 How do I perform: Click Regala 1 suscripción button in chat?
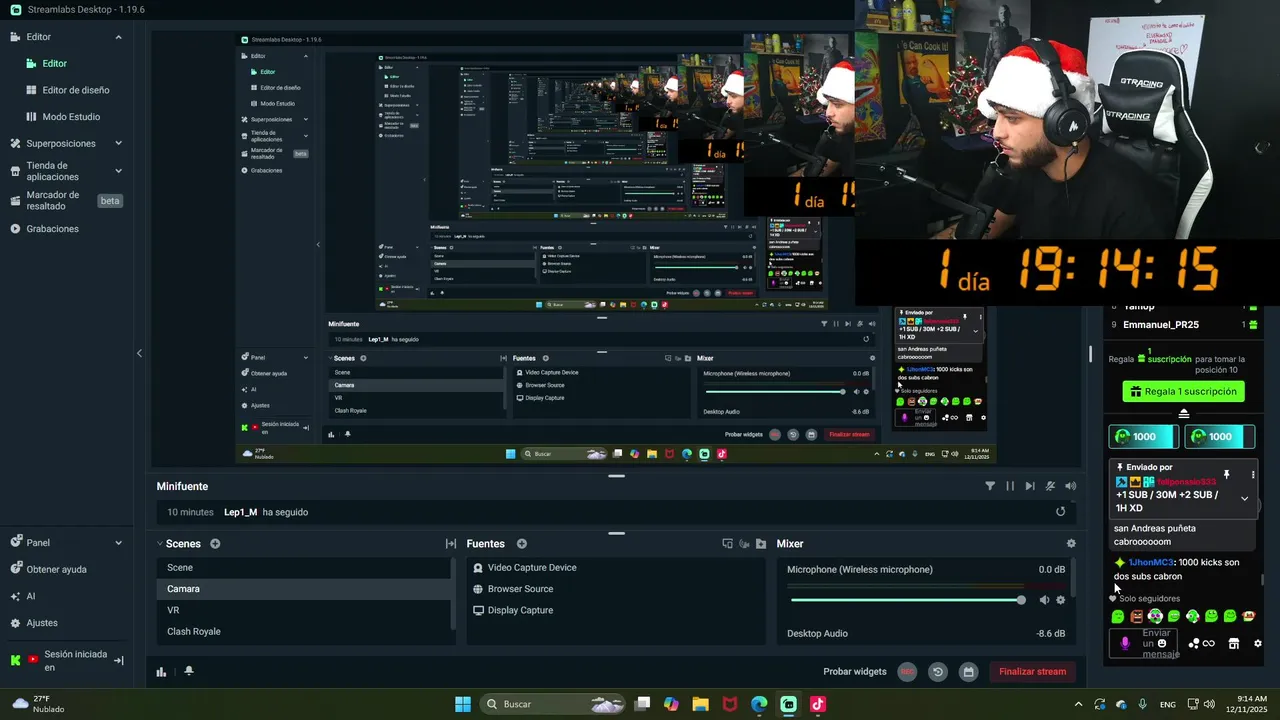1183,392
